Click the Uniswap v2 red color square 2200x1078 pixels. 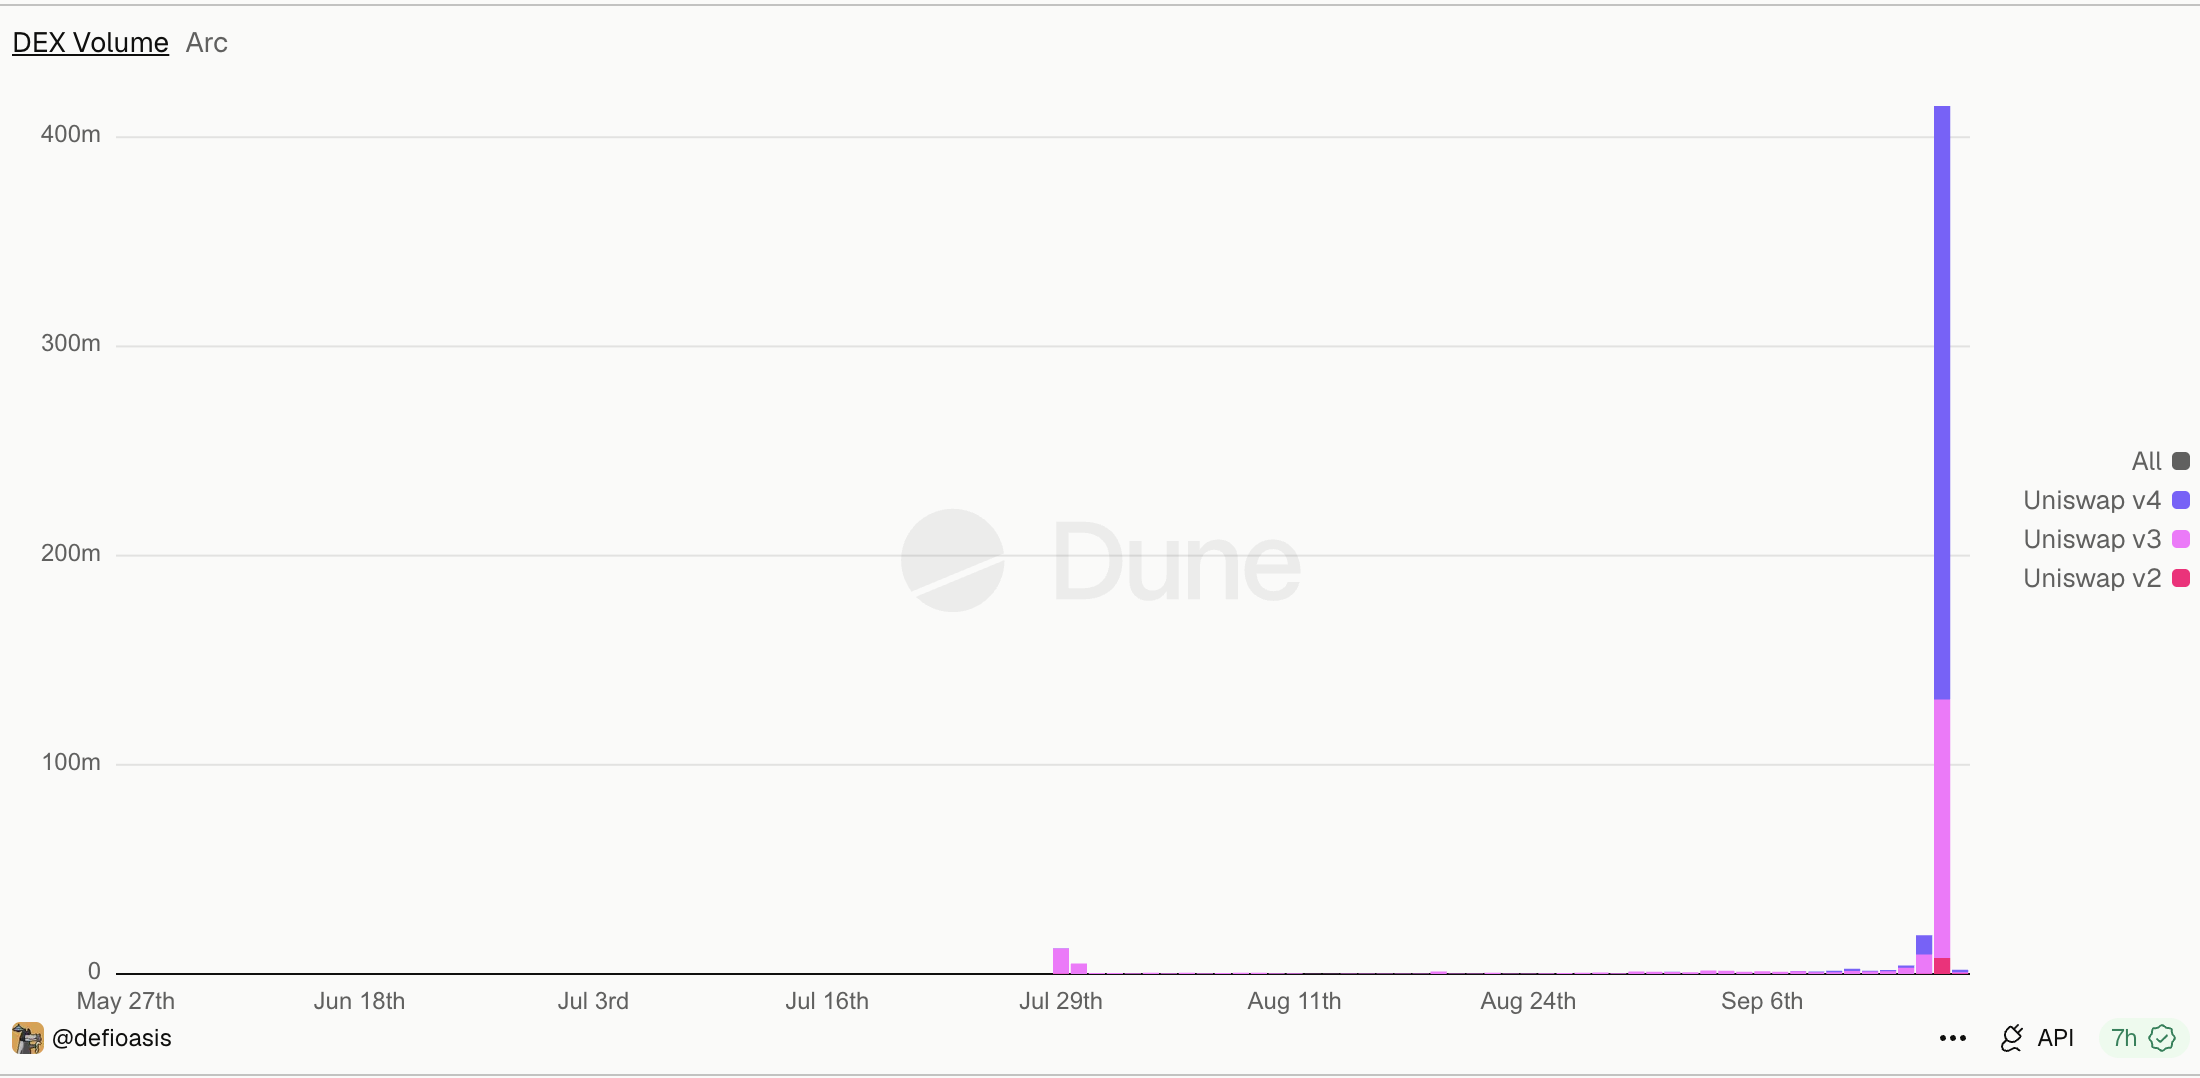pyautogui.click(x=2181, y=578)
